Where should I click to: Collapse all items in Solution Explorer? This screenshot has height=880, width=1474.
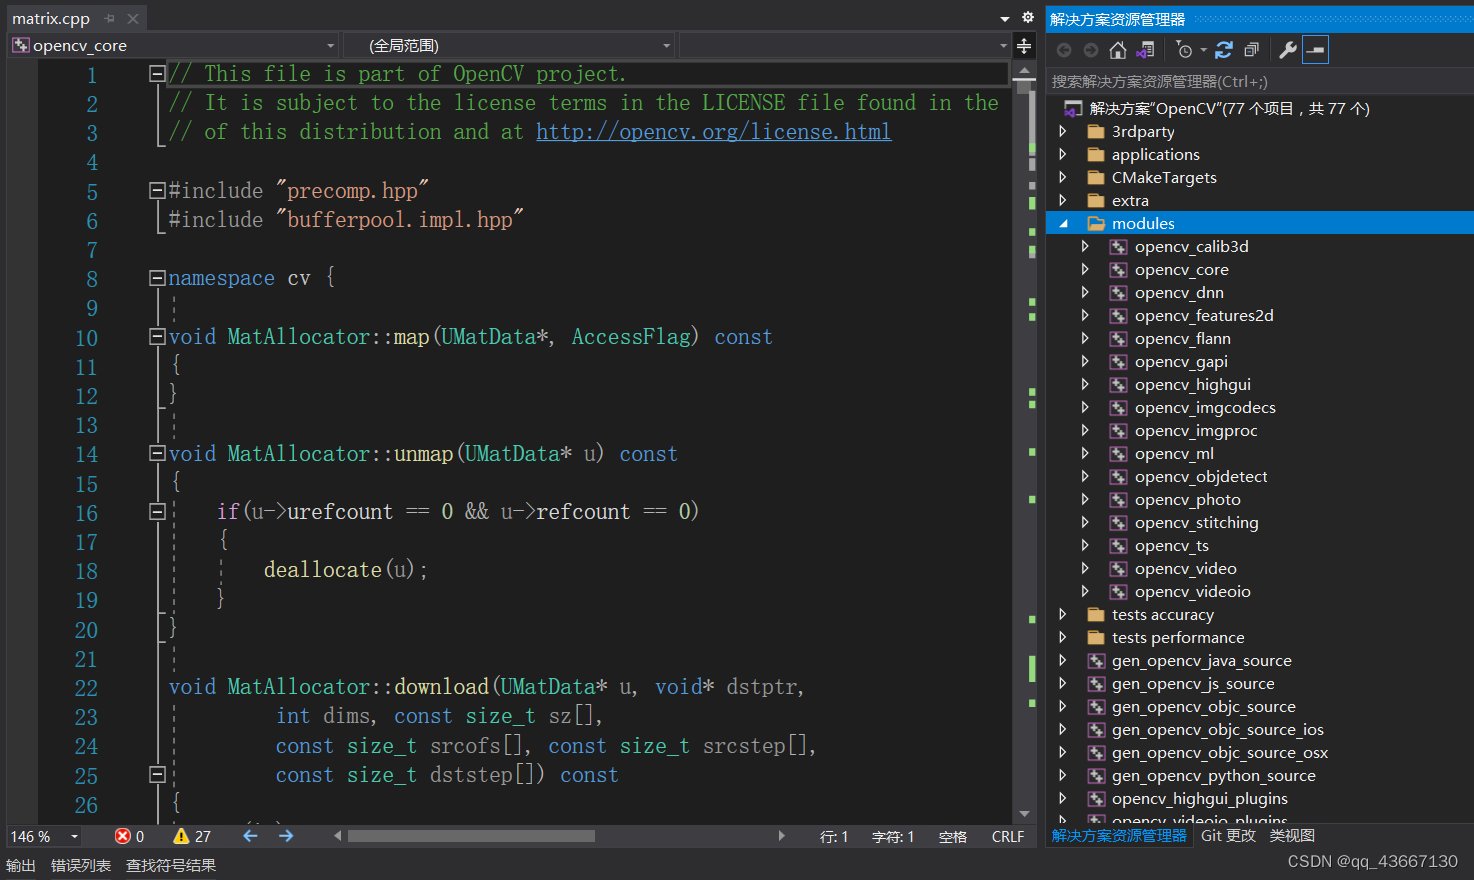pyautogui.click(x=1251, y=50)
